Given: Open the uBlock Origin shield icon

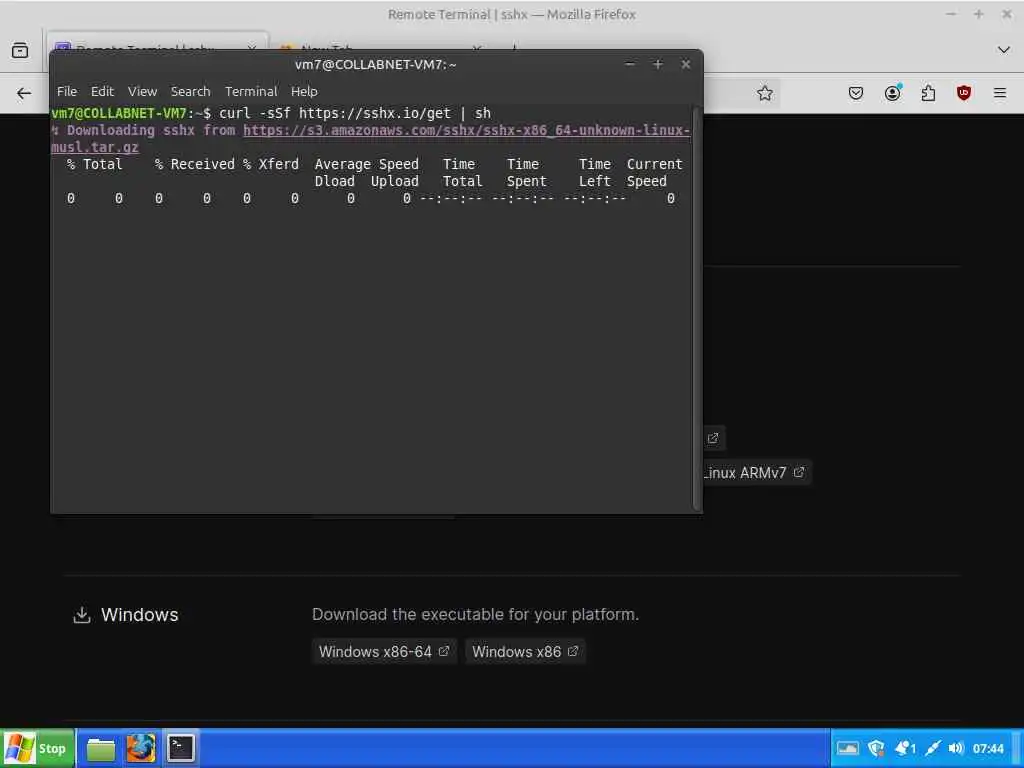Looking at the screenshot, I should tap(964, 93).
